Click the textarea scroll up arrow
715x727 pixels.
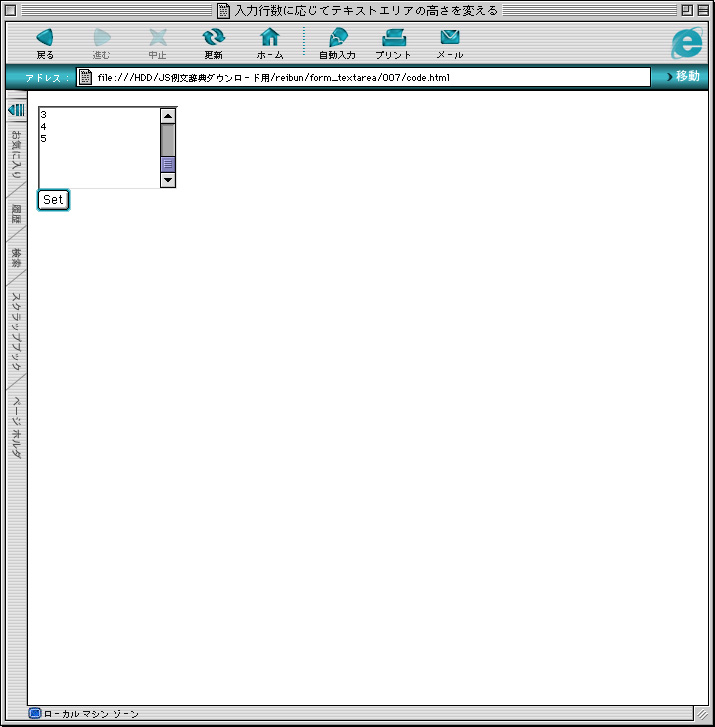click(x=168, y=115)
